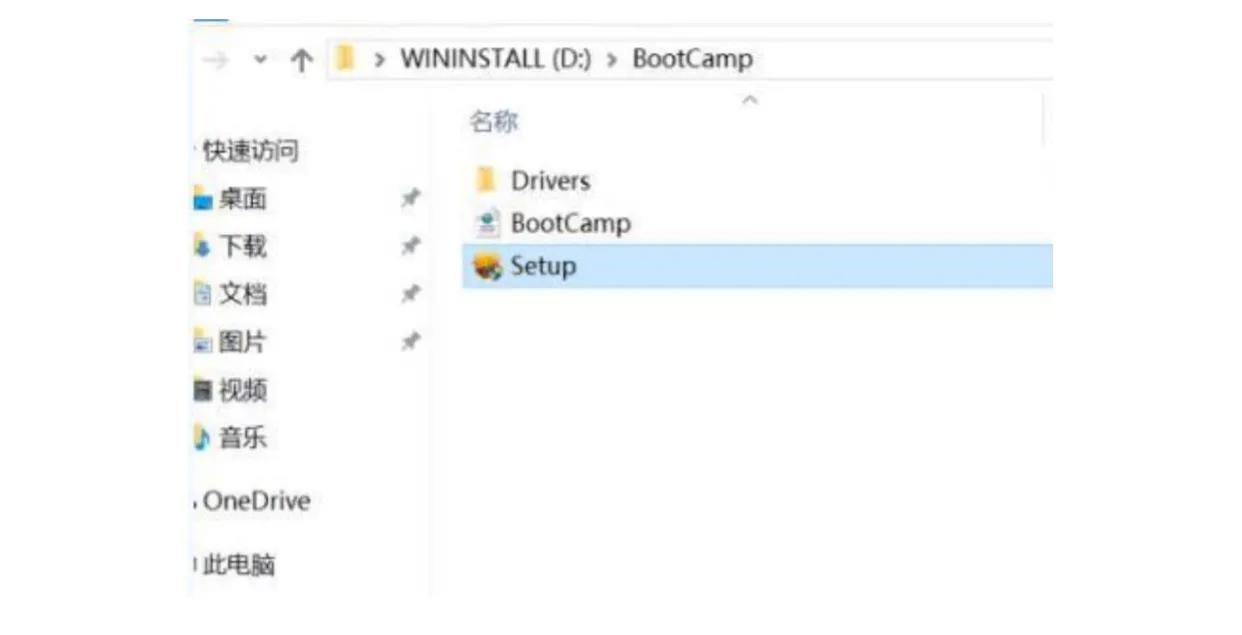Open 快速访问 in the navigation pane
Screen dimensions: 1242x635
[251, 152]
